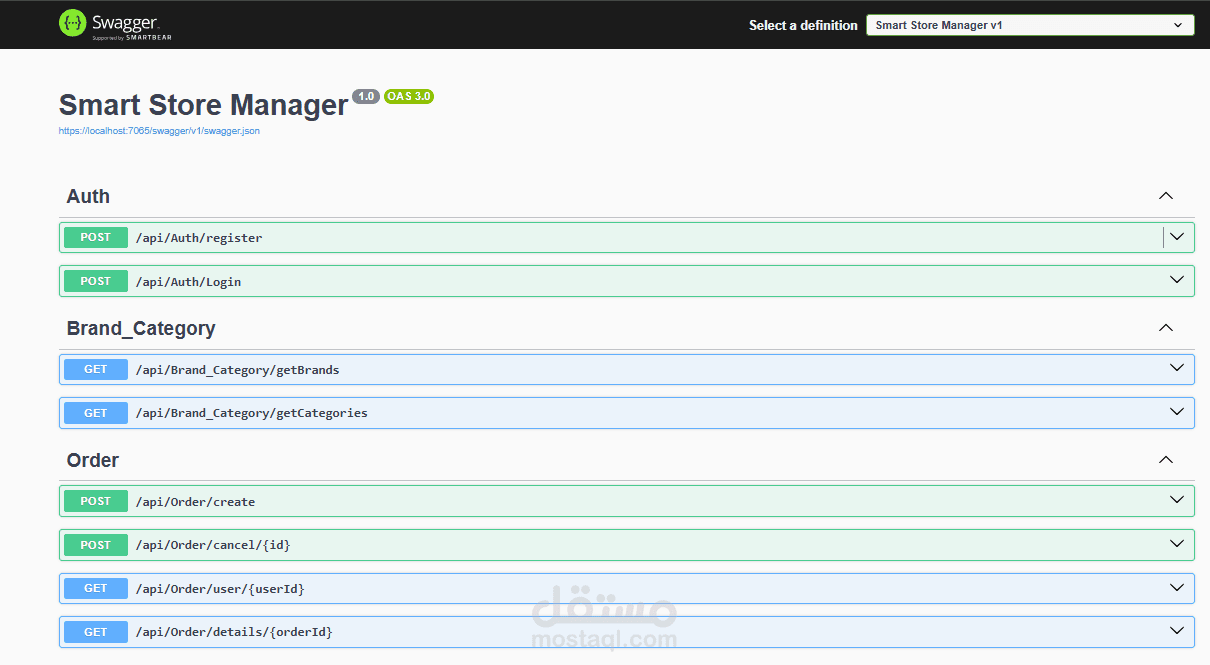Collapse the Brand_Category section chevron
The image size is (1210, 665).
coord(1165,328)
